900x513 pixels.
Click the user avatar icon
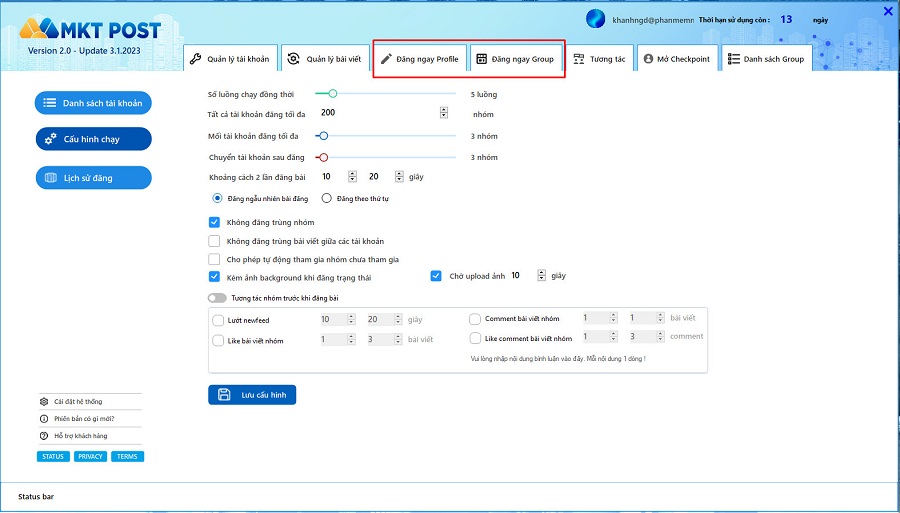(595, 19)
